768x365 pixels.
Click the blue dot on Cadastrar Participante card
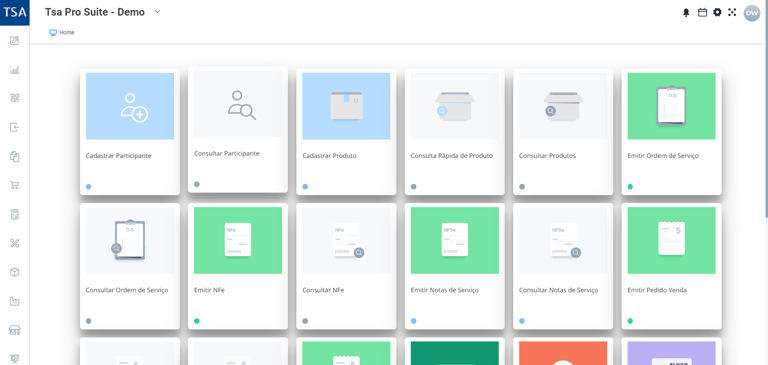89,187
